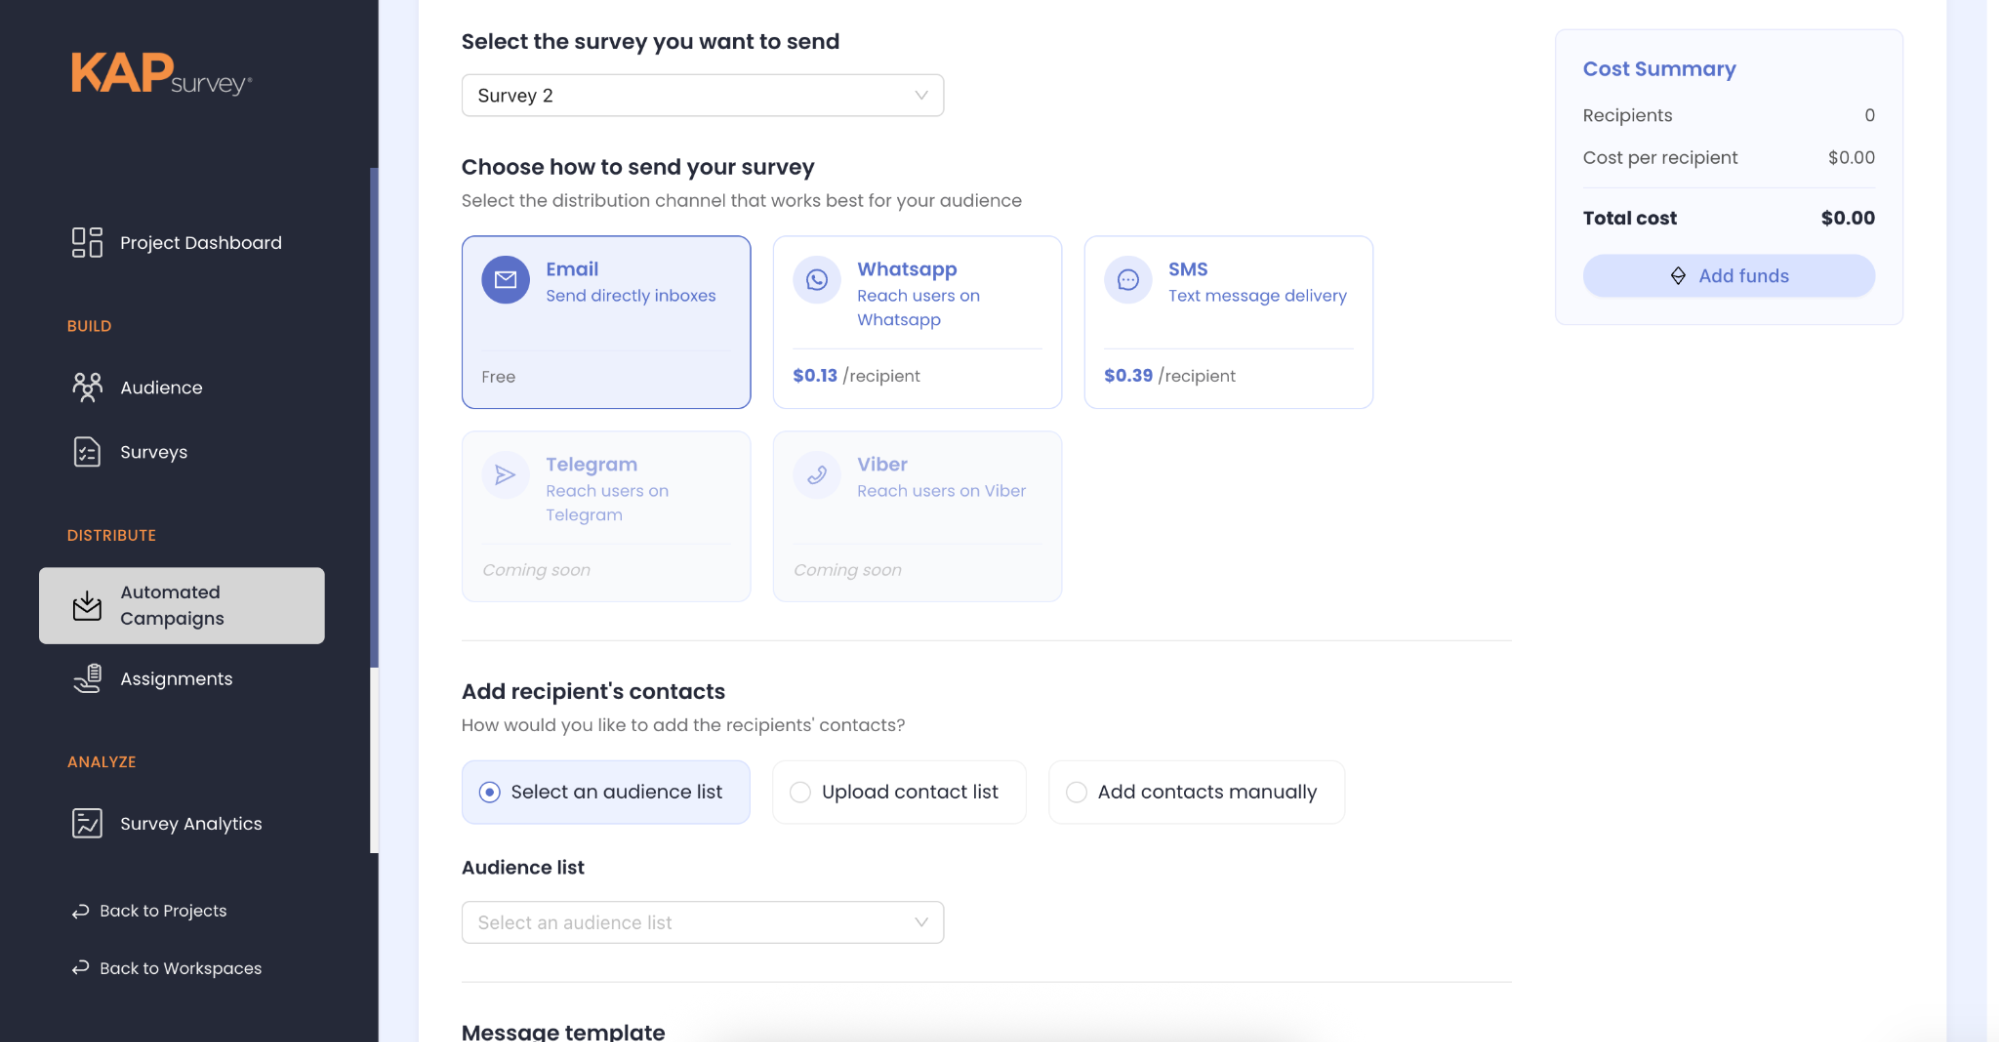Click the Whatsapp phone bubble icon
Image resolution: width=1999 pixels, height=1043 pixels.
(x=817, y=280)
